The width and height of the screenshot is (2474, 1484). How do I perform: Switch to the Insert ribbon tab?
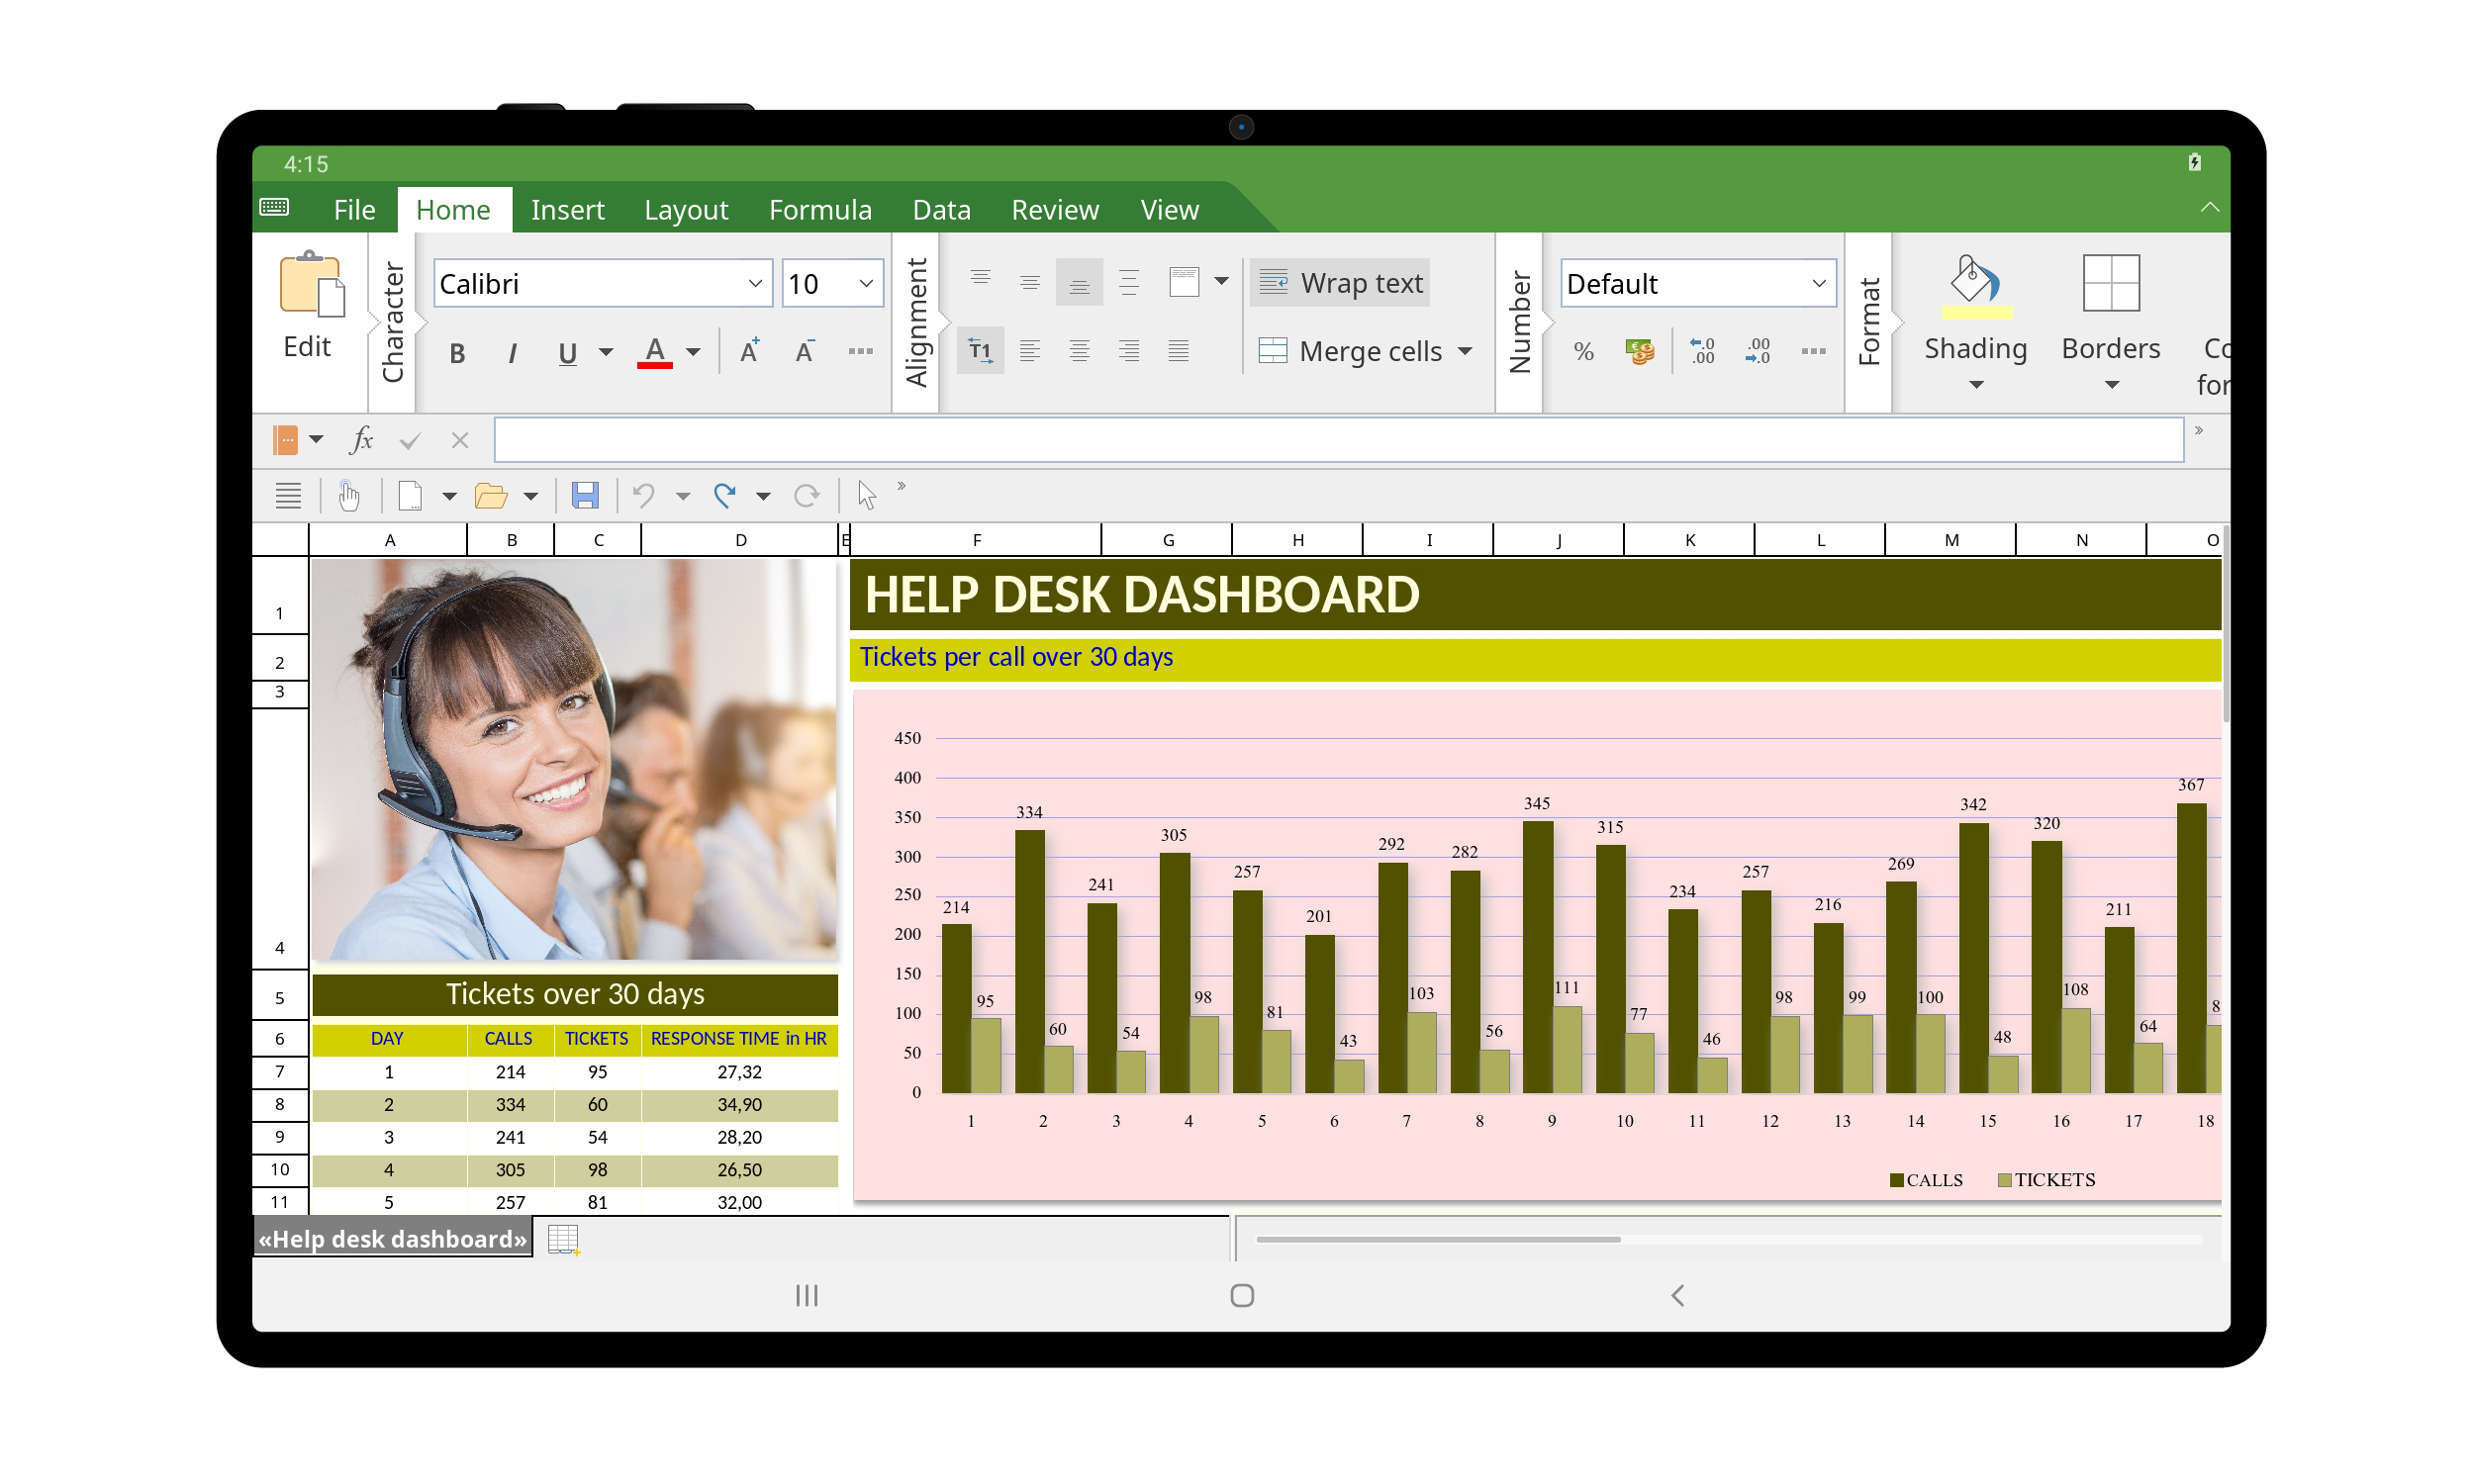click(567, 210)
